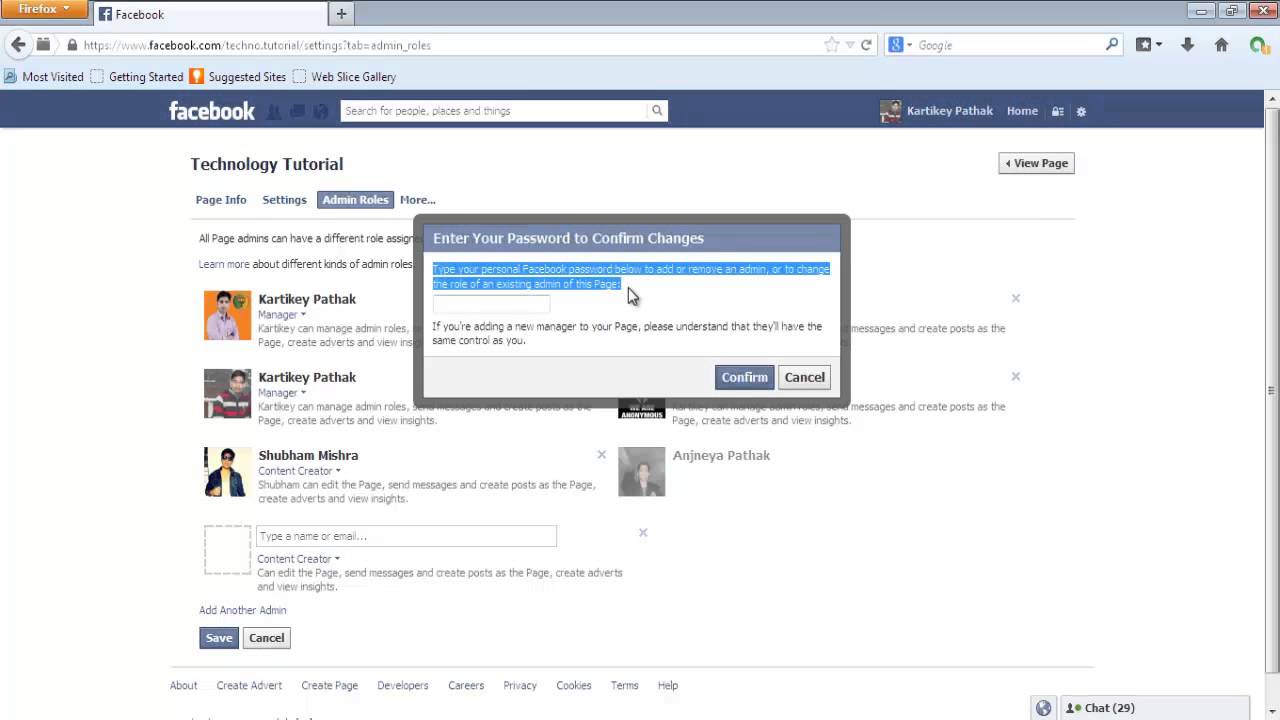
Task: Click Anjneya Pathak's profile picture
Action: pyautogui.click(x=641, y=472)
